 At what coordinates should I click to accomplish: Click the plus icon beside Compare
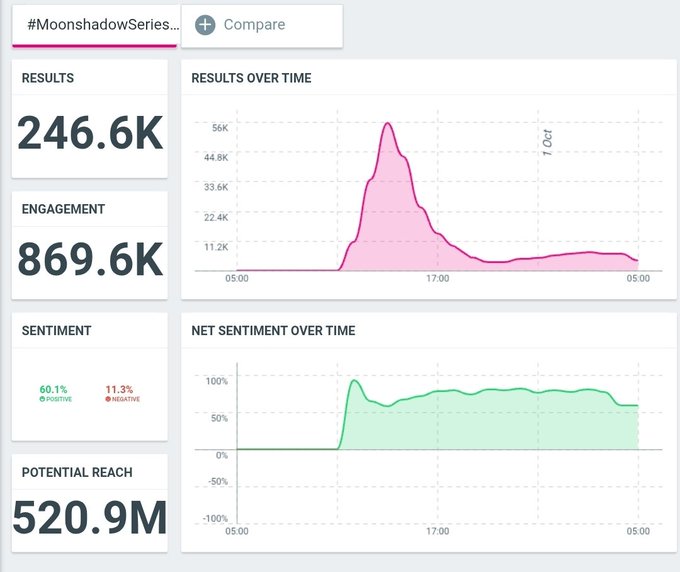pyautogui.click(x=205, y=25)
